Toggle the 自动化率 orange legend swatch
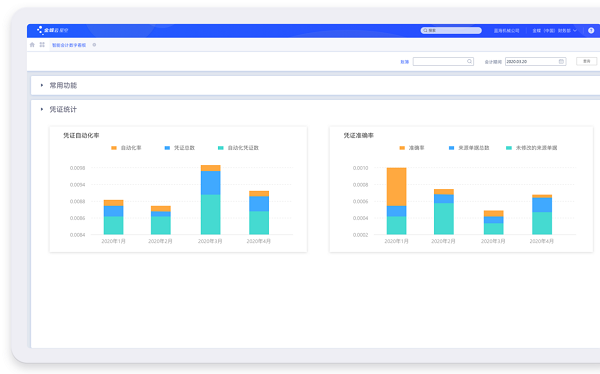Viewport: 600px width, 374px height. point(114,148)
